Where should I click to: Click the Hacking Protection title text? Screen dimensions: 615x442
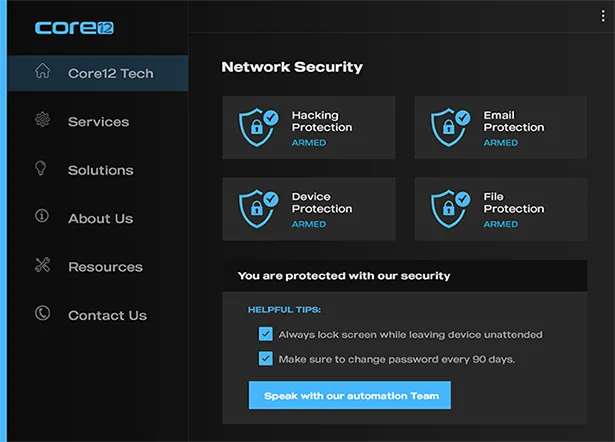(x=322, y=121)
